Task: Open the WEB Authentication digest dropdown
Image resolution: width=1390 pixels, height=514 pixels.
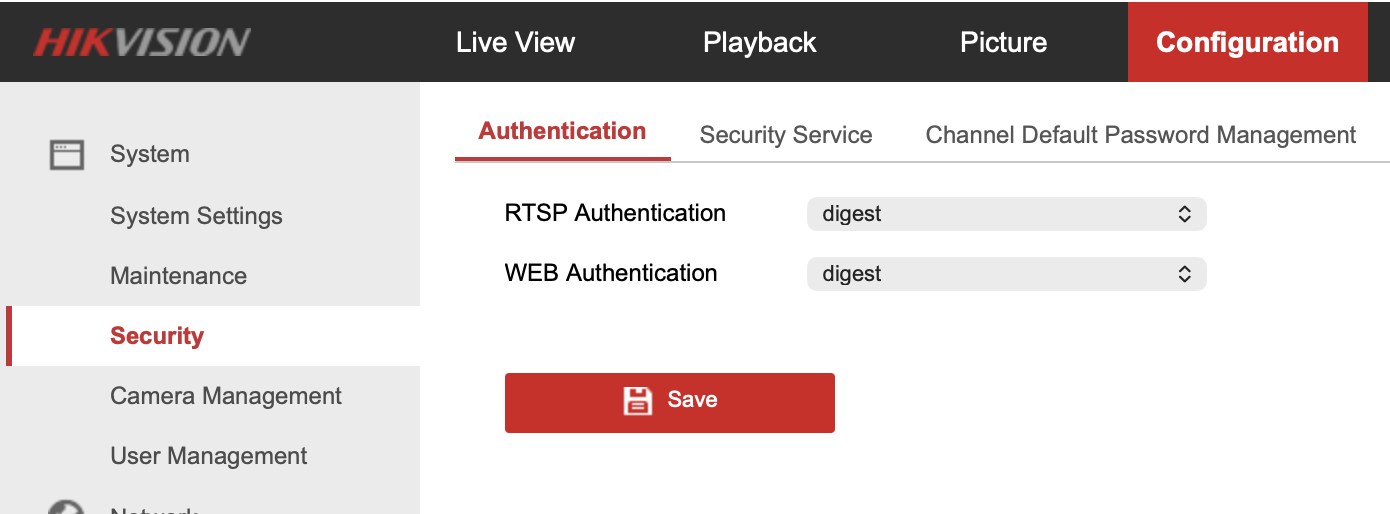Action: [x=1006, y=274]
